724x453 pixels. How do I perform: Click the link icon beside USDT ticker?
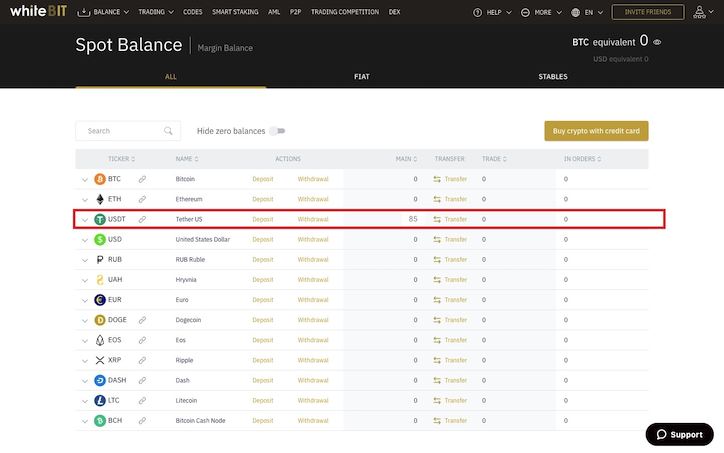click(x=142, y=219)
